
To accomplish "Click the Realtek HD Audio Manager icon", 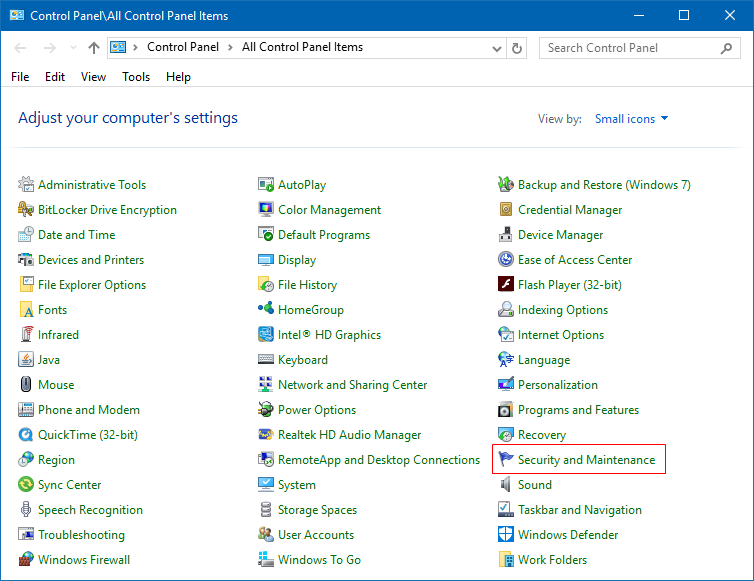I will pos(266,434).
